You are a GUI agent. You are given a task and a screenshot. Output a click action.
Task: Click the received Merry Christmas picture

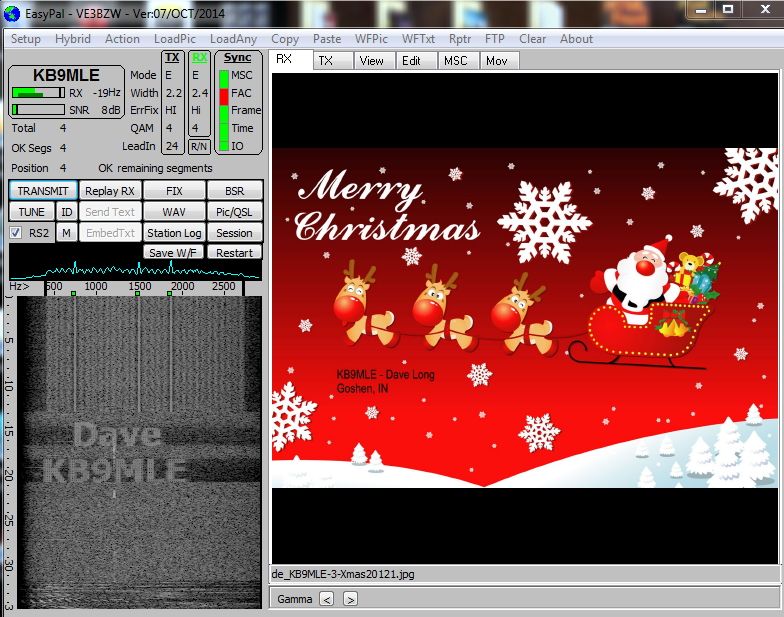(525, 318)
